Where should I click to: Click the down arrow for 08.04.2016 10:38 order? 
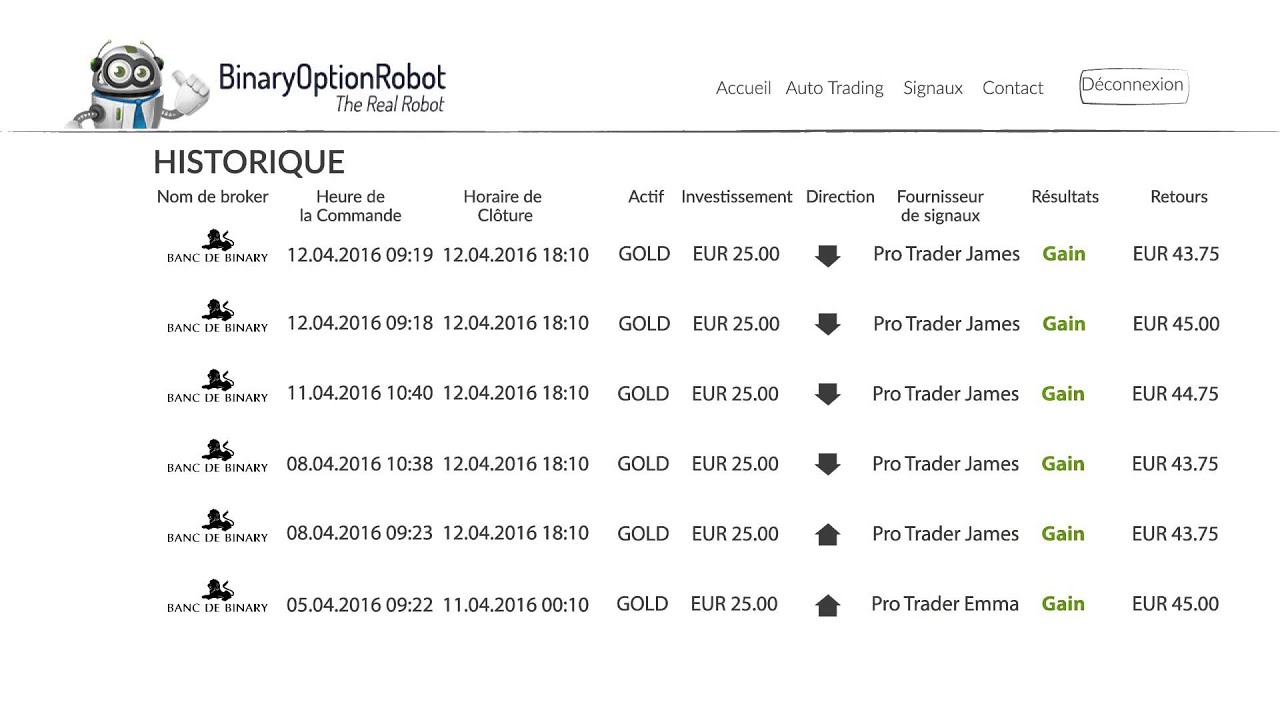click(827, 464)
